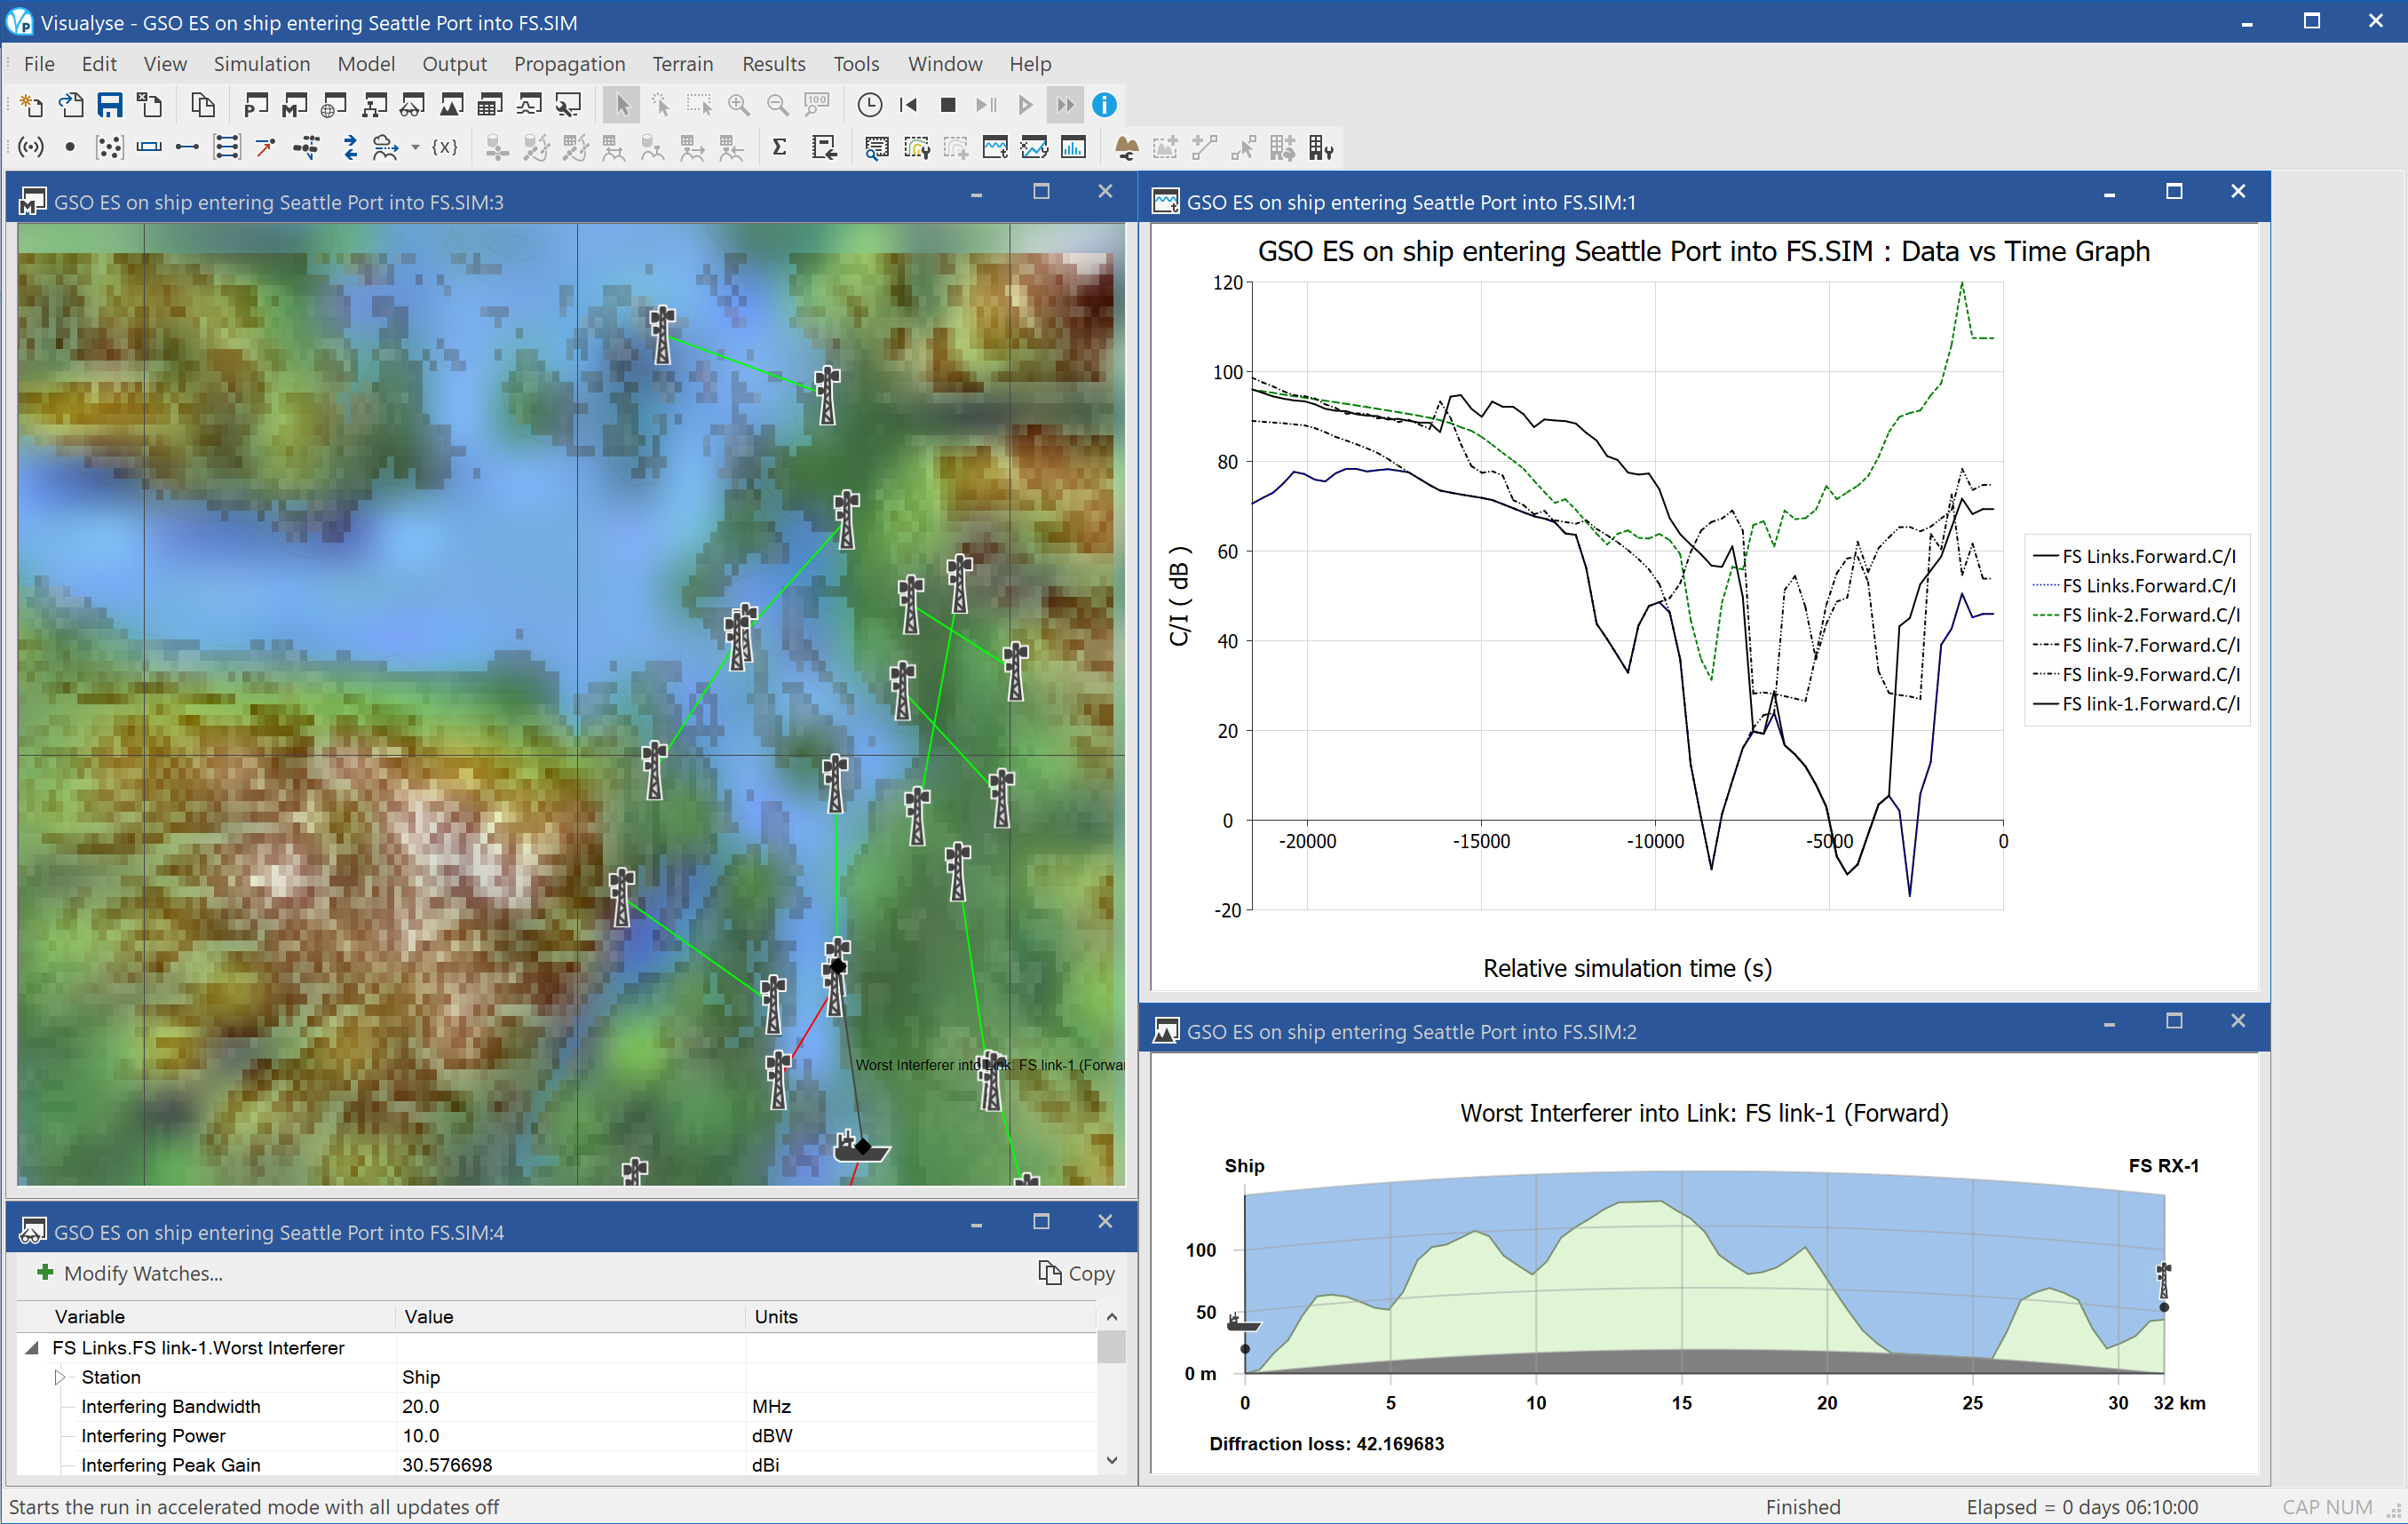Image resolution: width=2408 pixels, height=1524 pixels.
Task: Open the station groups dots icon
Action: (x=109, y=148)
